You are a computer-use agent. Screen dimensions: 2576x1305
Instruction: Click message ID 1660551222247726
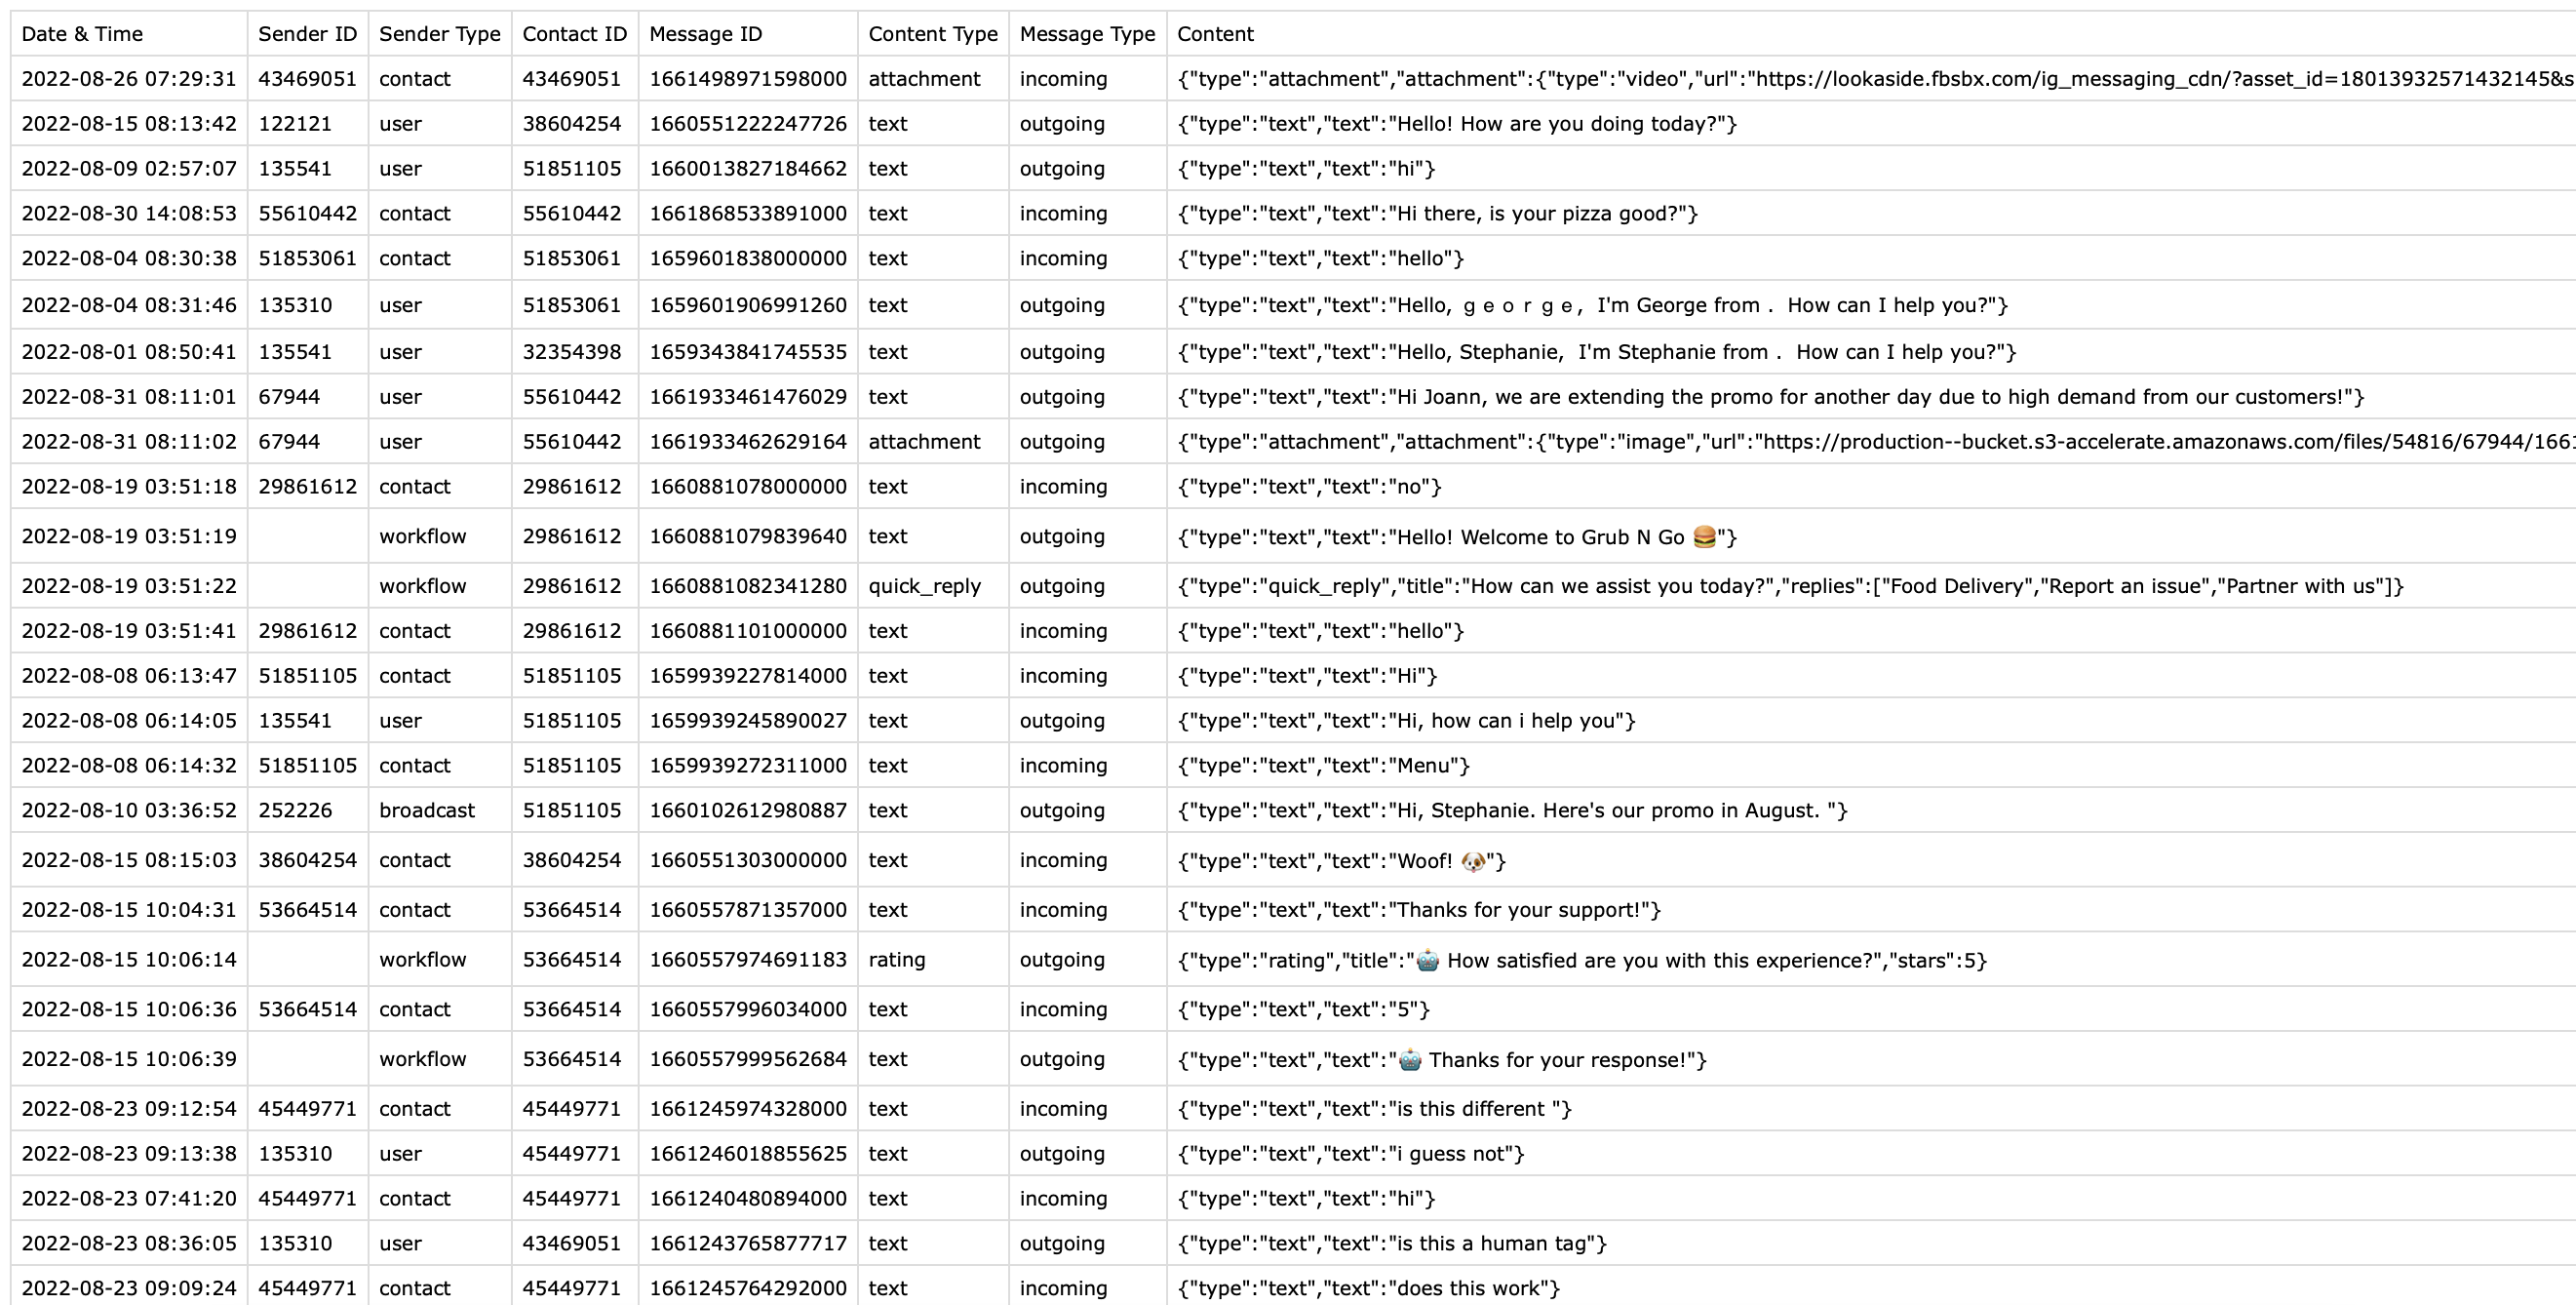[x=747, y=124]
